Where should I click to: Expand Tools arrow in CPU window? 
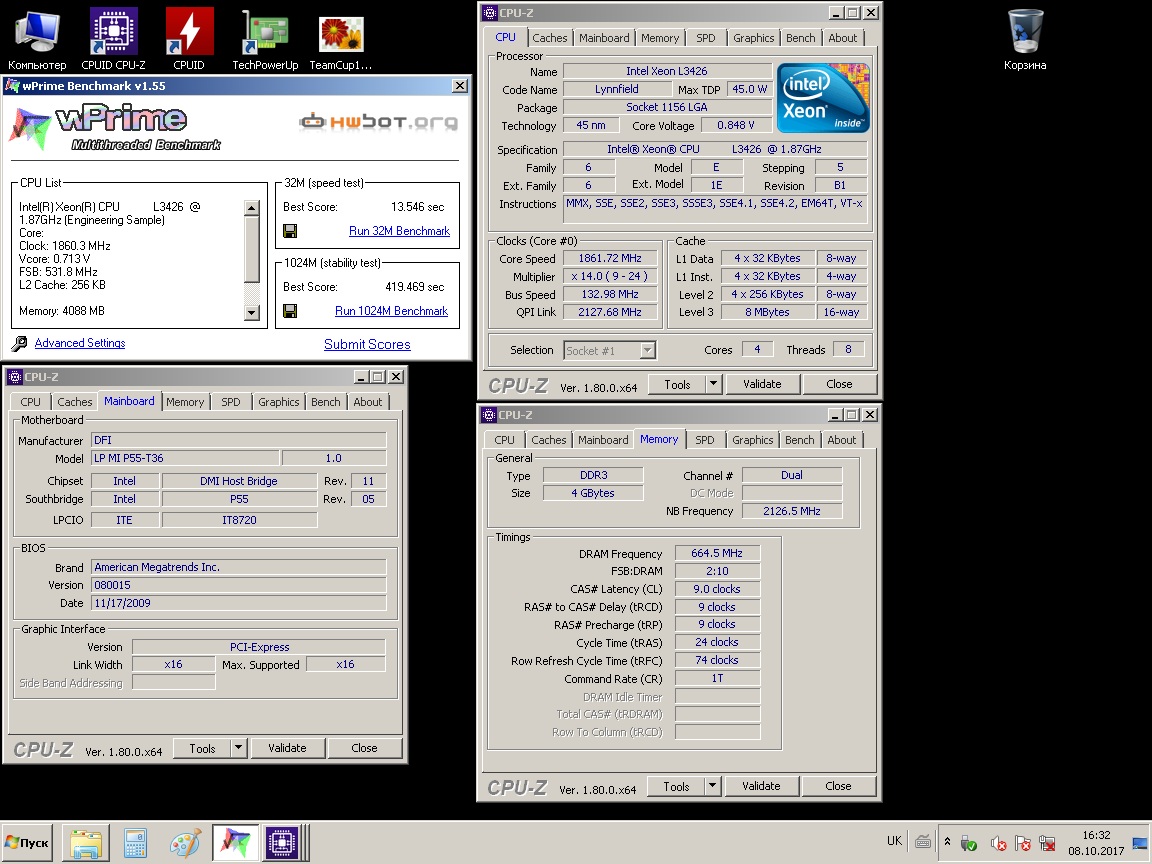point(713,384)
